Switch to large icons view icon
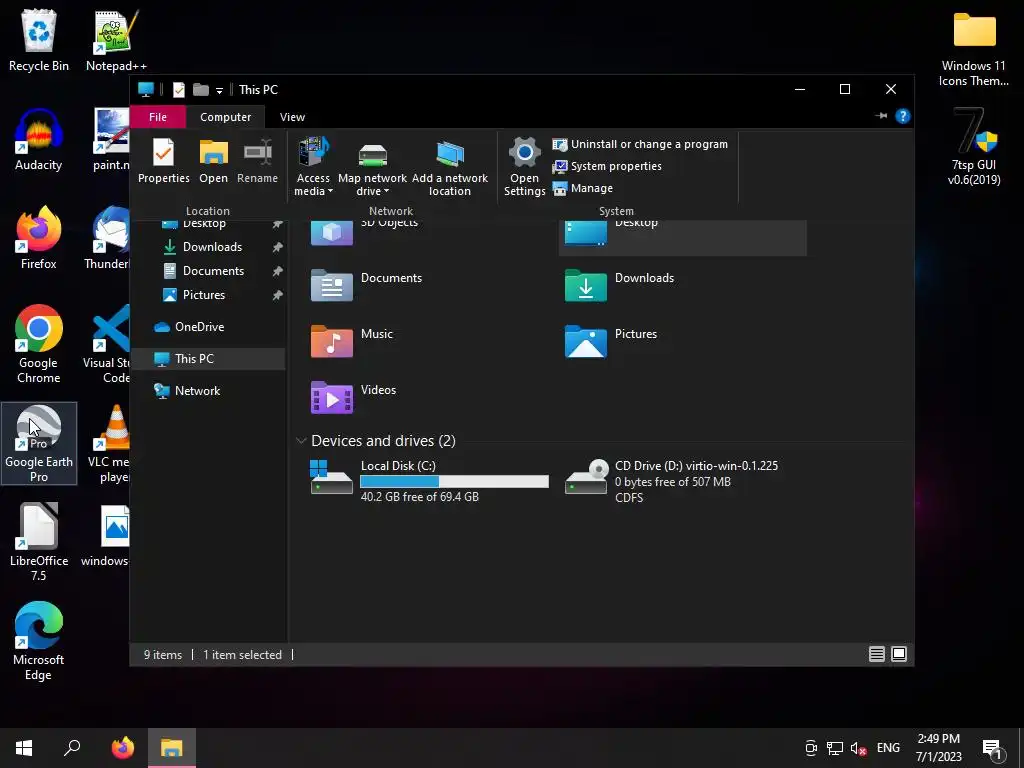Screen dimensions: 1024x768 click(899, 654)
